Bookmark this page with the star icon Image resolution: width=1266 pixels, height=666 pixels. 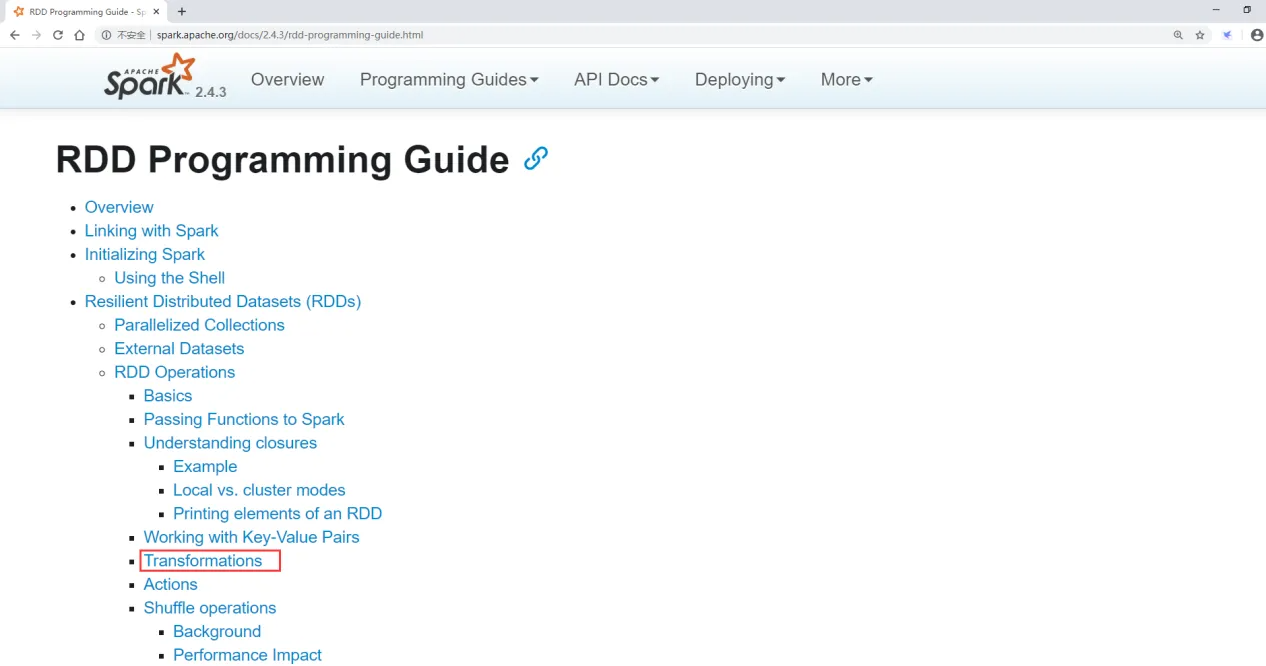point(1200,35)
